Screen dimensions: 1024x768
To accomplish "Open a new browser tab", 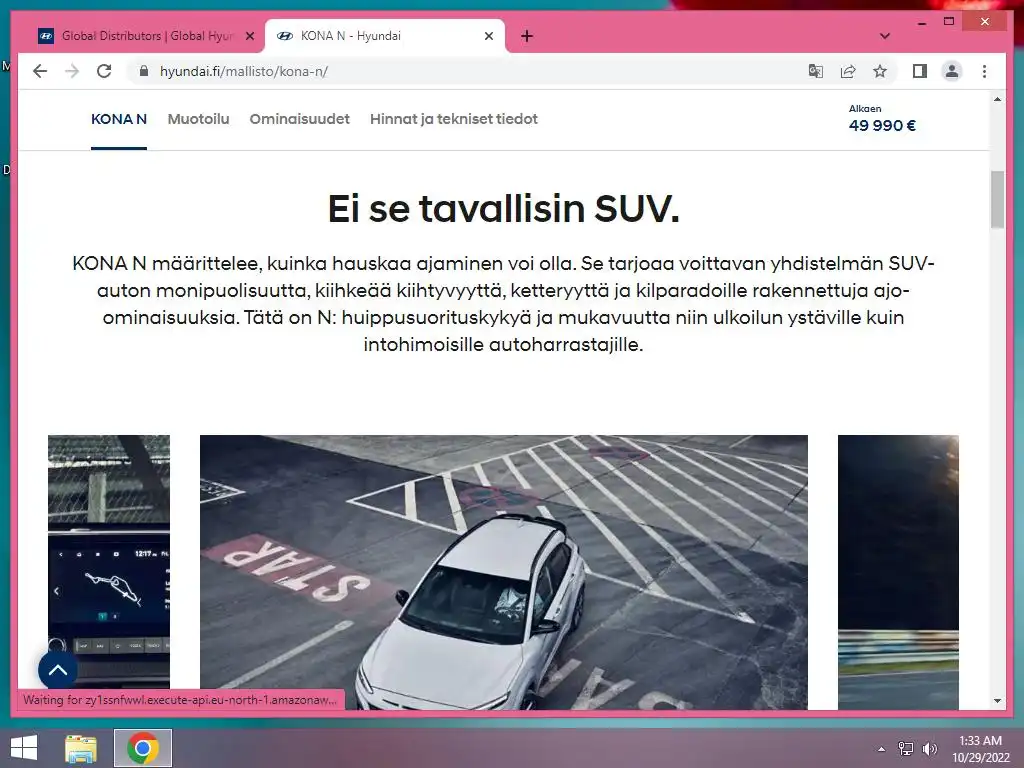I will click(527, 36).
